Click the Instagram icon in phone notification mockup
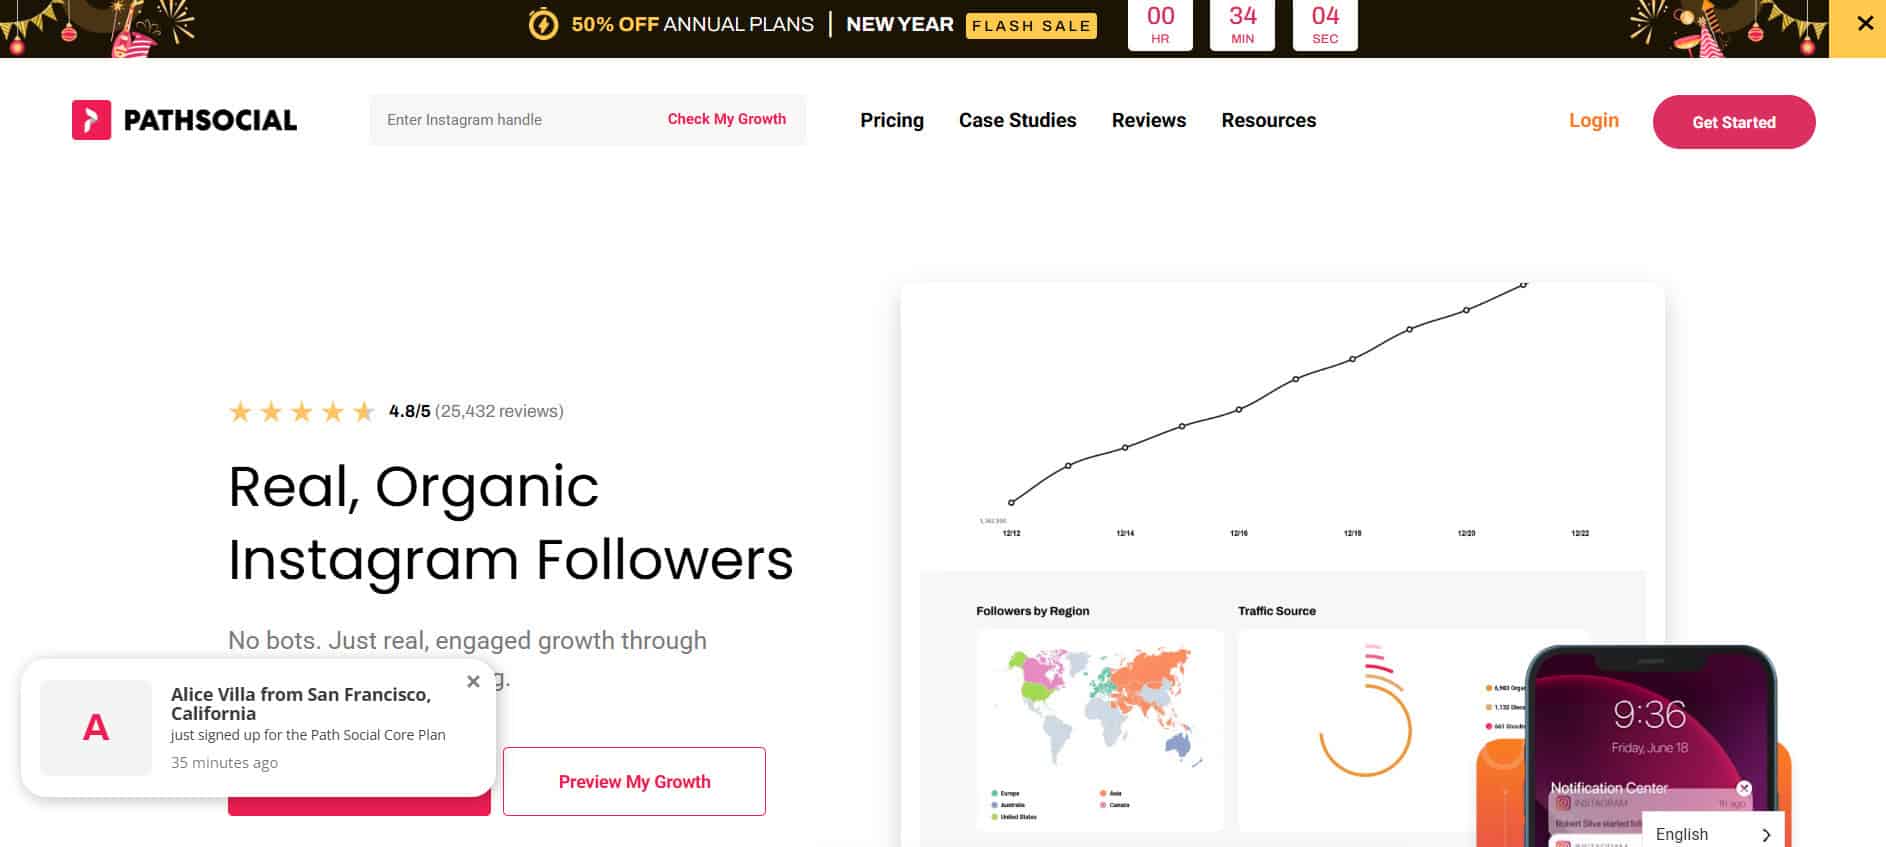Viewport: 1886px width, 847px height. (x=1562, y=803)
